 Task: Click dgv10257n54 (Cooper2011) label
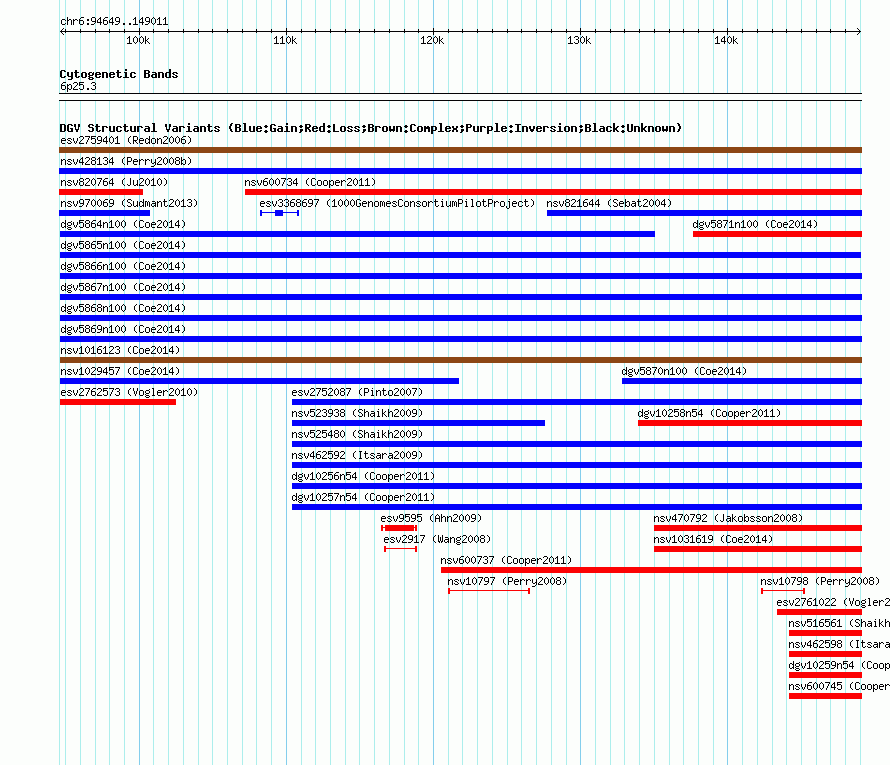click(x=363, y=497)
